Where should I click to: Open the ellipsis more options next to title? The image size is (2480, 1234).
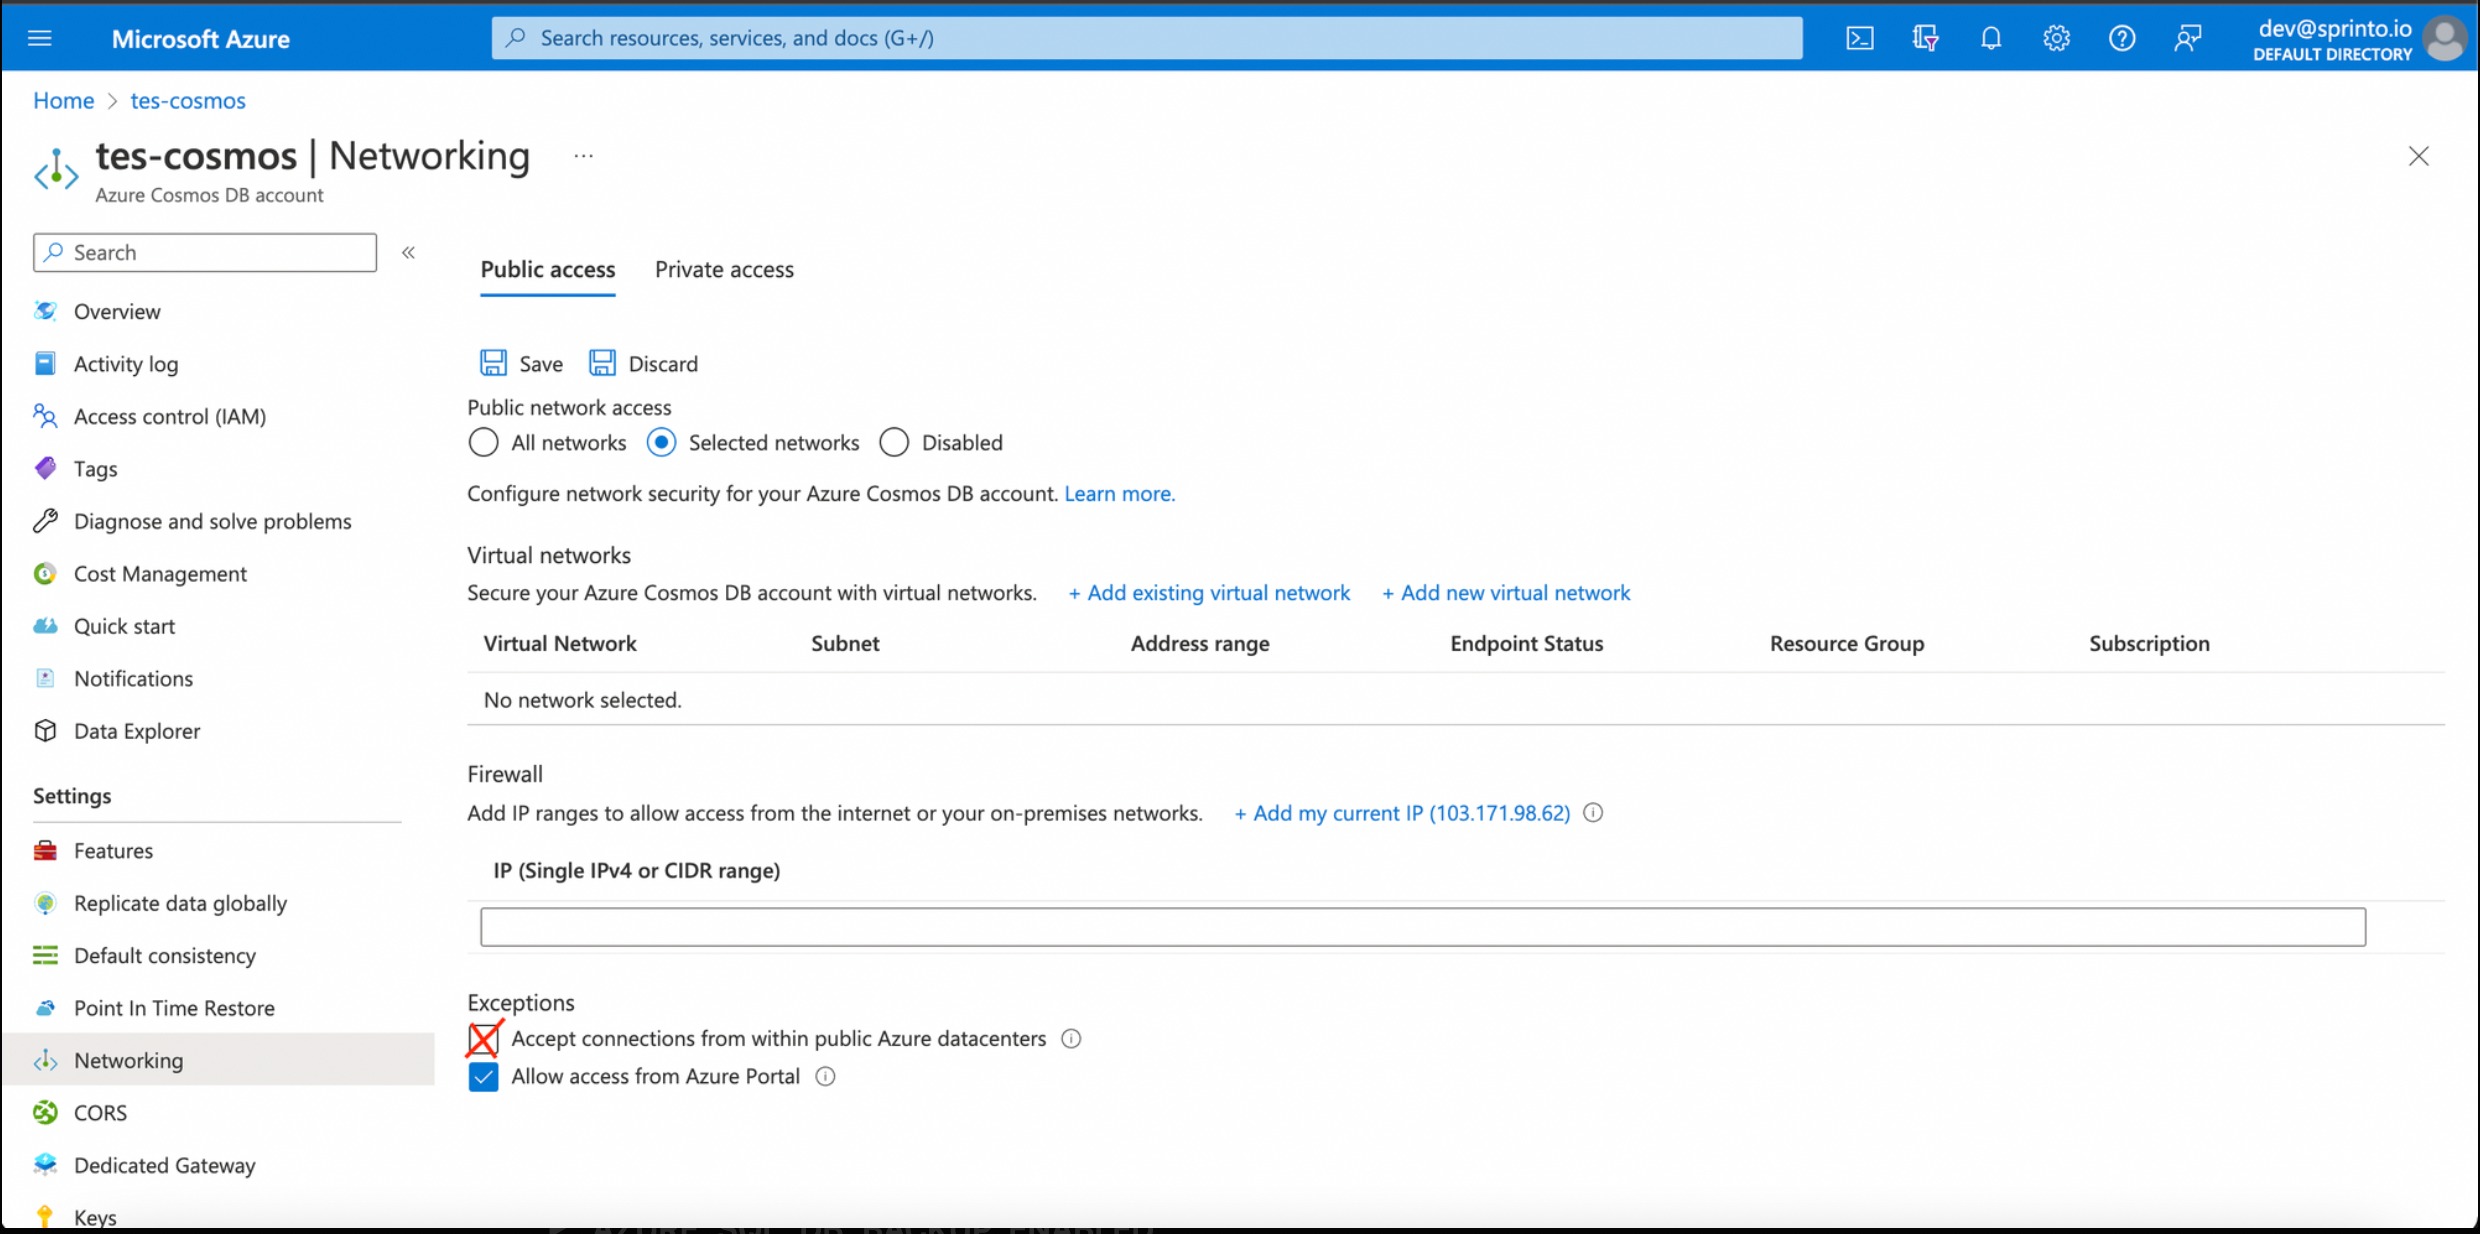pos(583,156)
